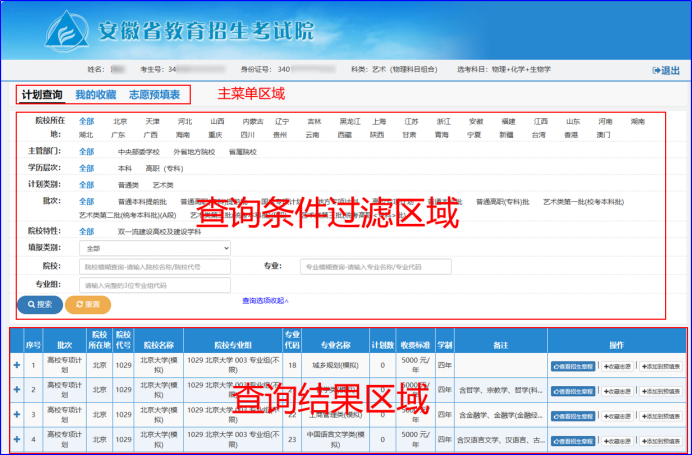Select 中央部委学校 under 主管部门
The width and height of the screenshot is (692, 455).
pos(138,152)
